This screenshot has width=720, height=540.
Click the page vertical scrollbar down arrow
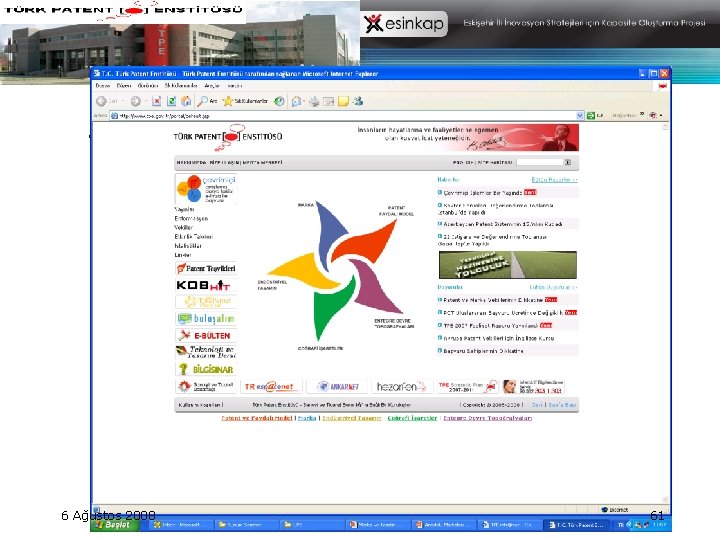pos(665,500)
